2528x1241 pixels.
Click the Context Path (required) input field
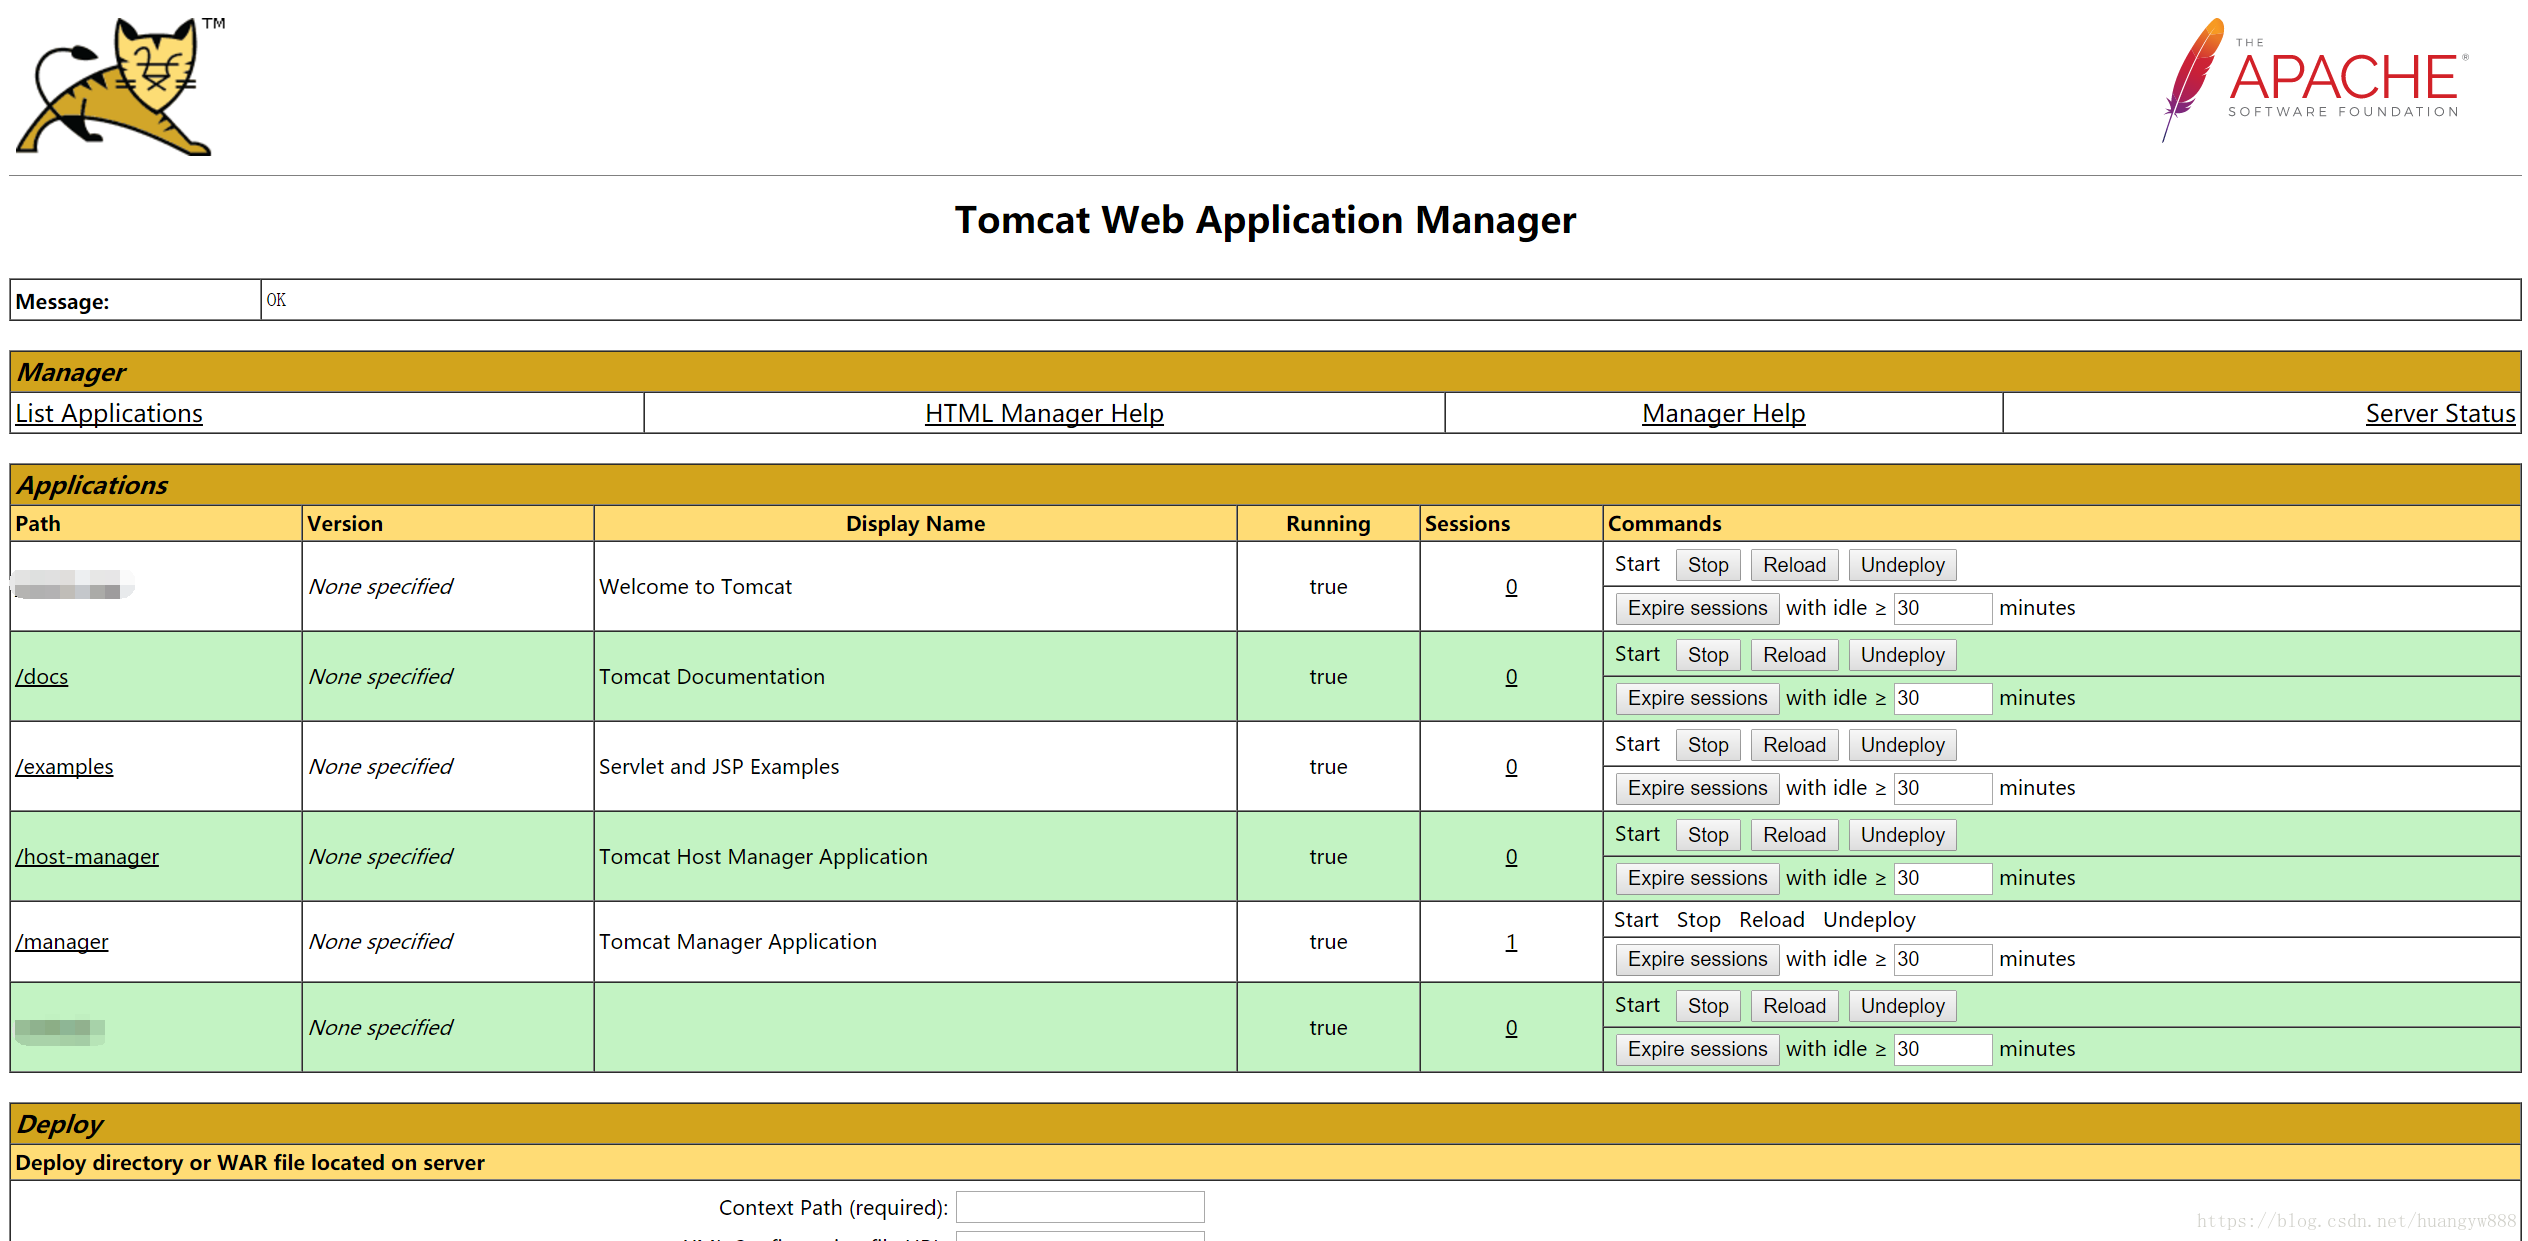[1080, 1207]
